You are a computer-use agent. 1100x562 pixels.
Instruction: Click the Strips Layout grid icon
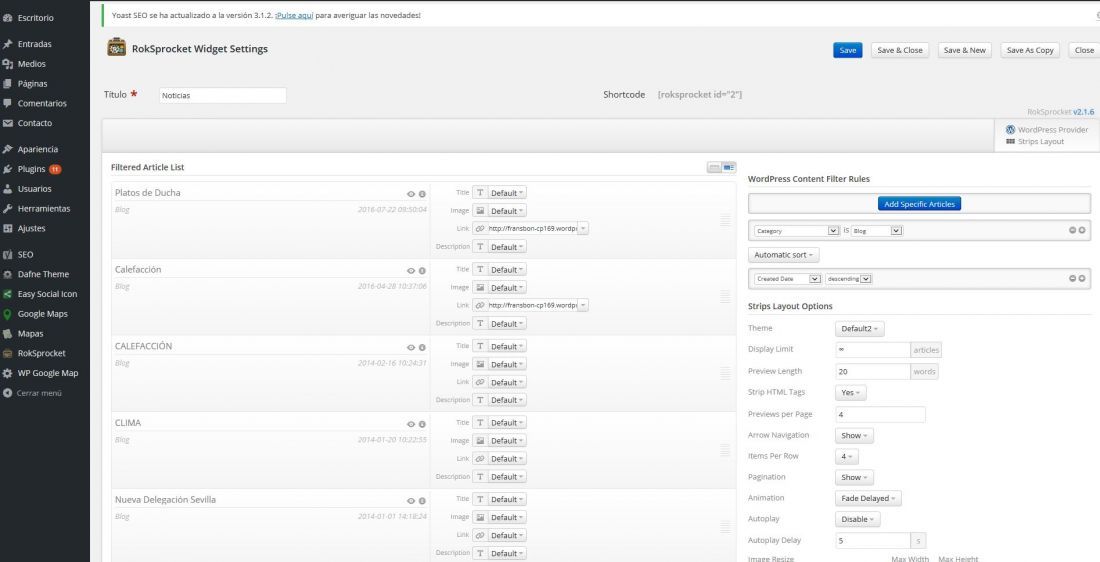1010,142
